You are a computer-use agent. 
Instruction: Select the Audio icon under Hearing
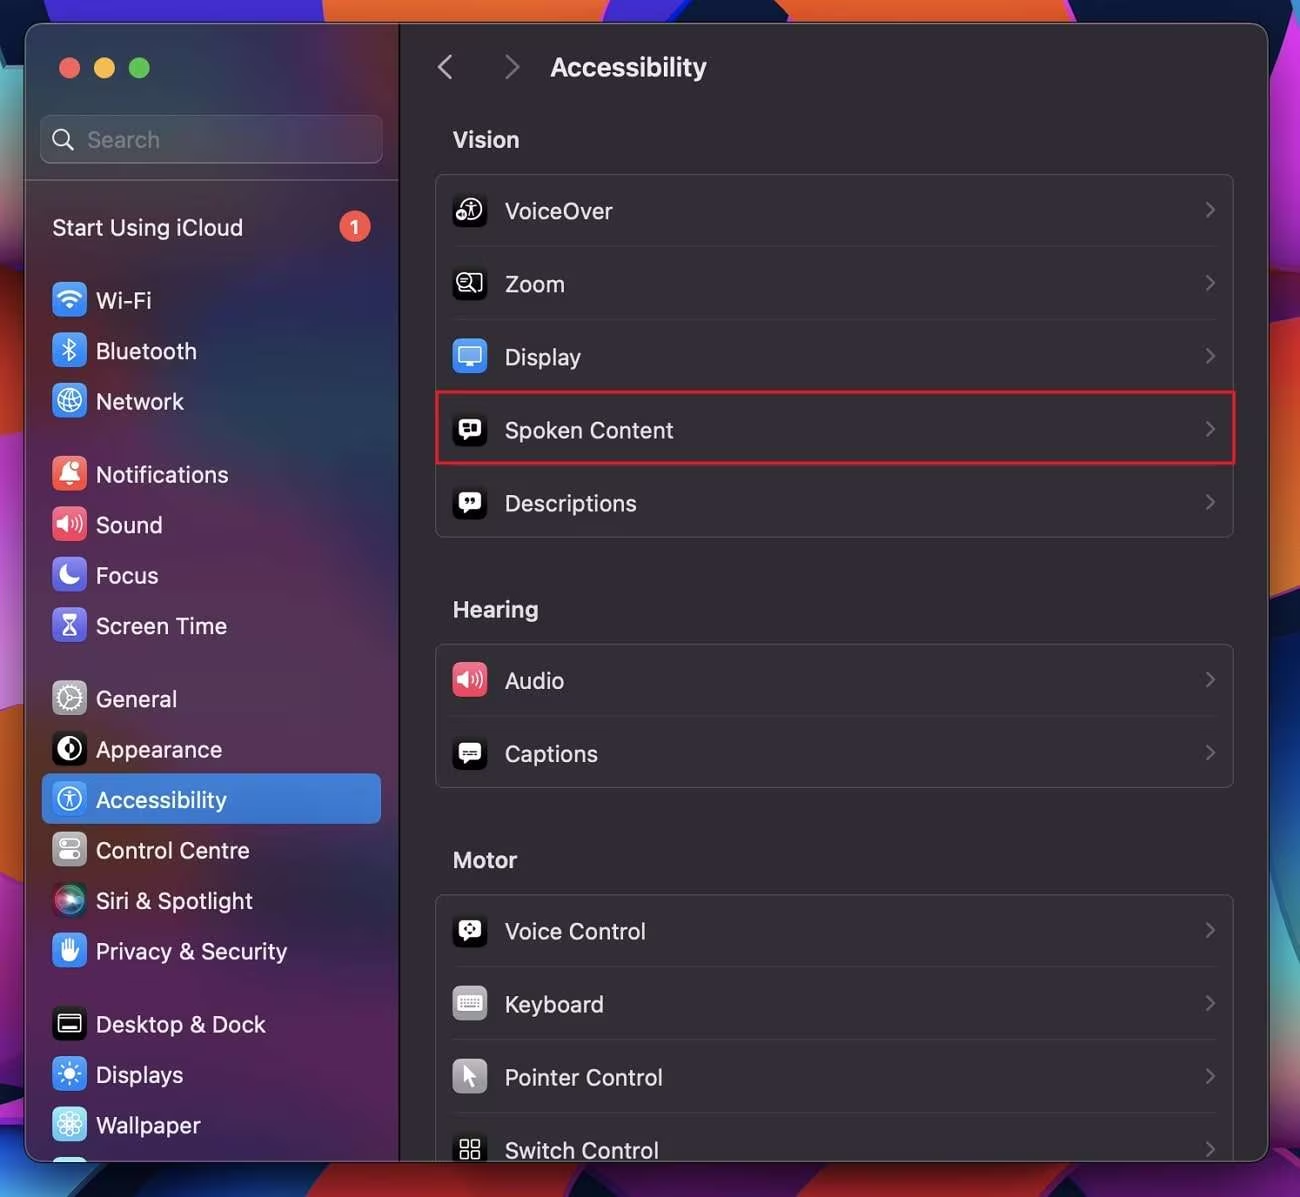tap(469, 679)
